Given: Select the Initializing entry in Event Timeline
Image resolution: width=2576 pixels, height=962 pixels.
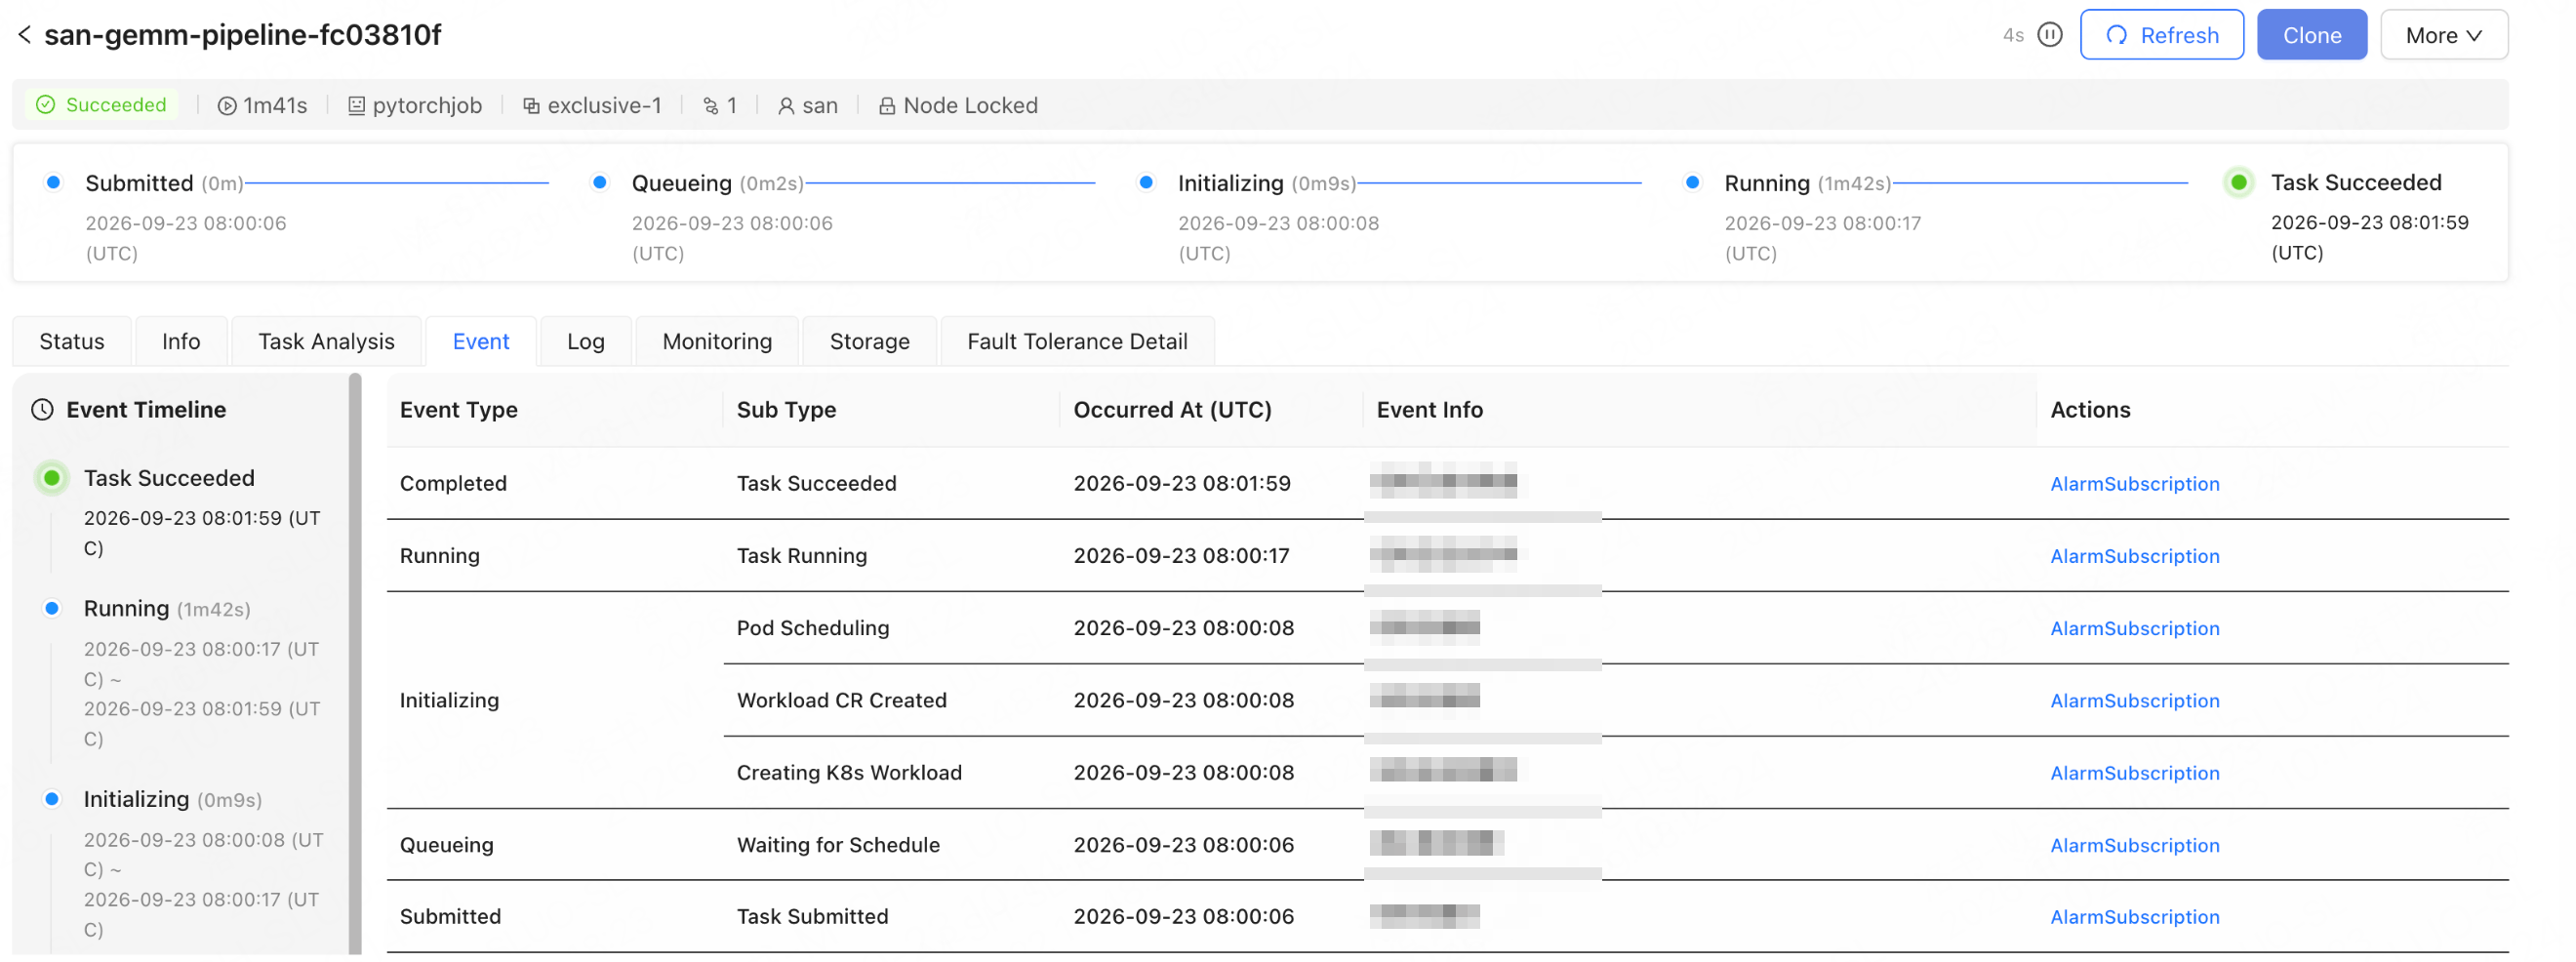Looking at the screenshot, I should coord(136,800).
